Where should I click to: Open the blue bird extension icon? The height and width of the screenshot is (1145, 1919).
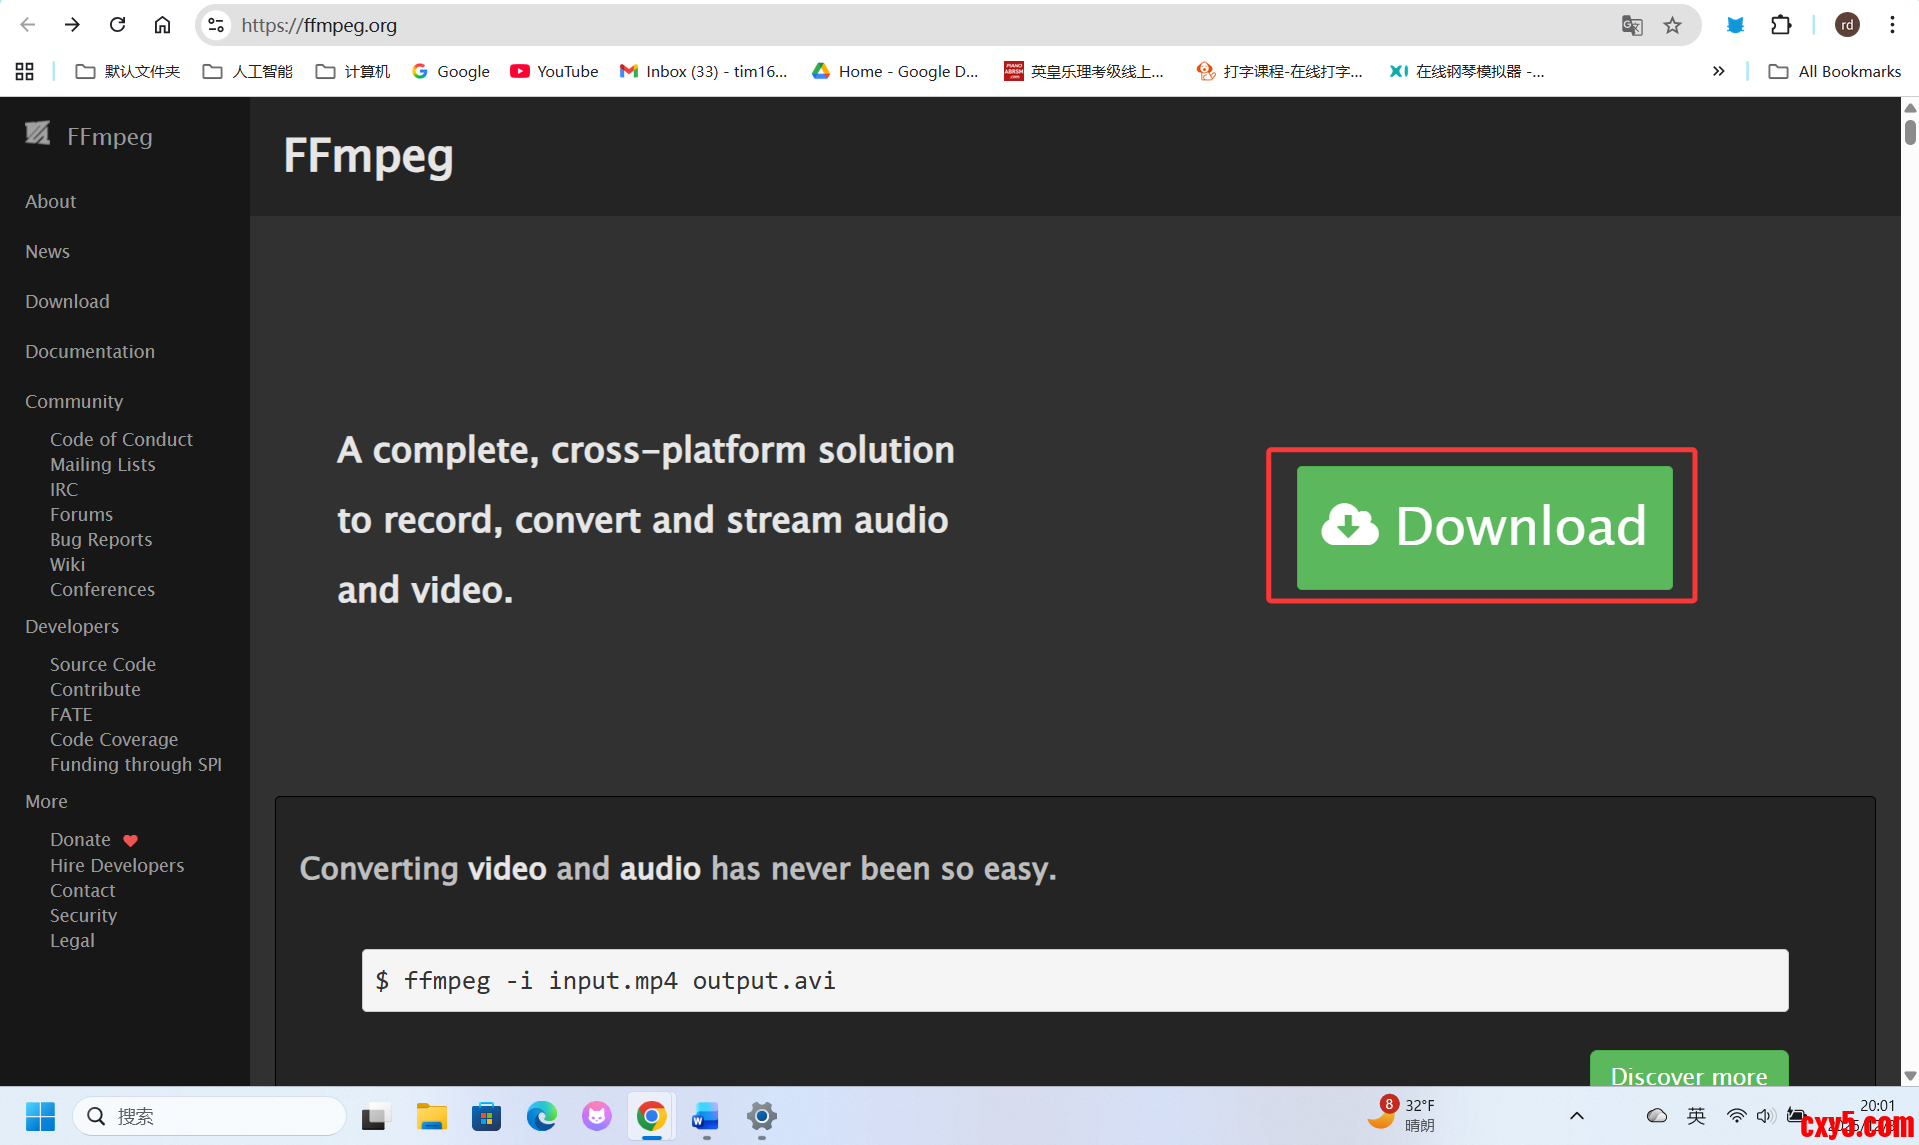[x=1735, y=25]
